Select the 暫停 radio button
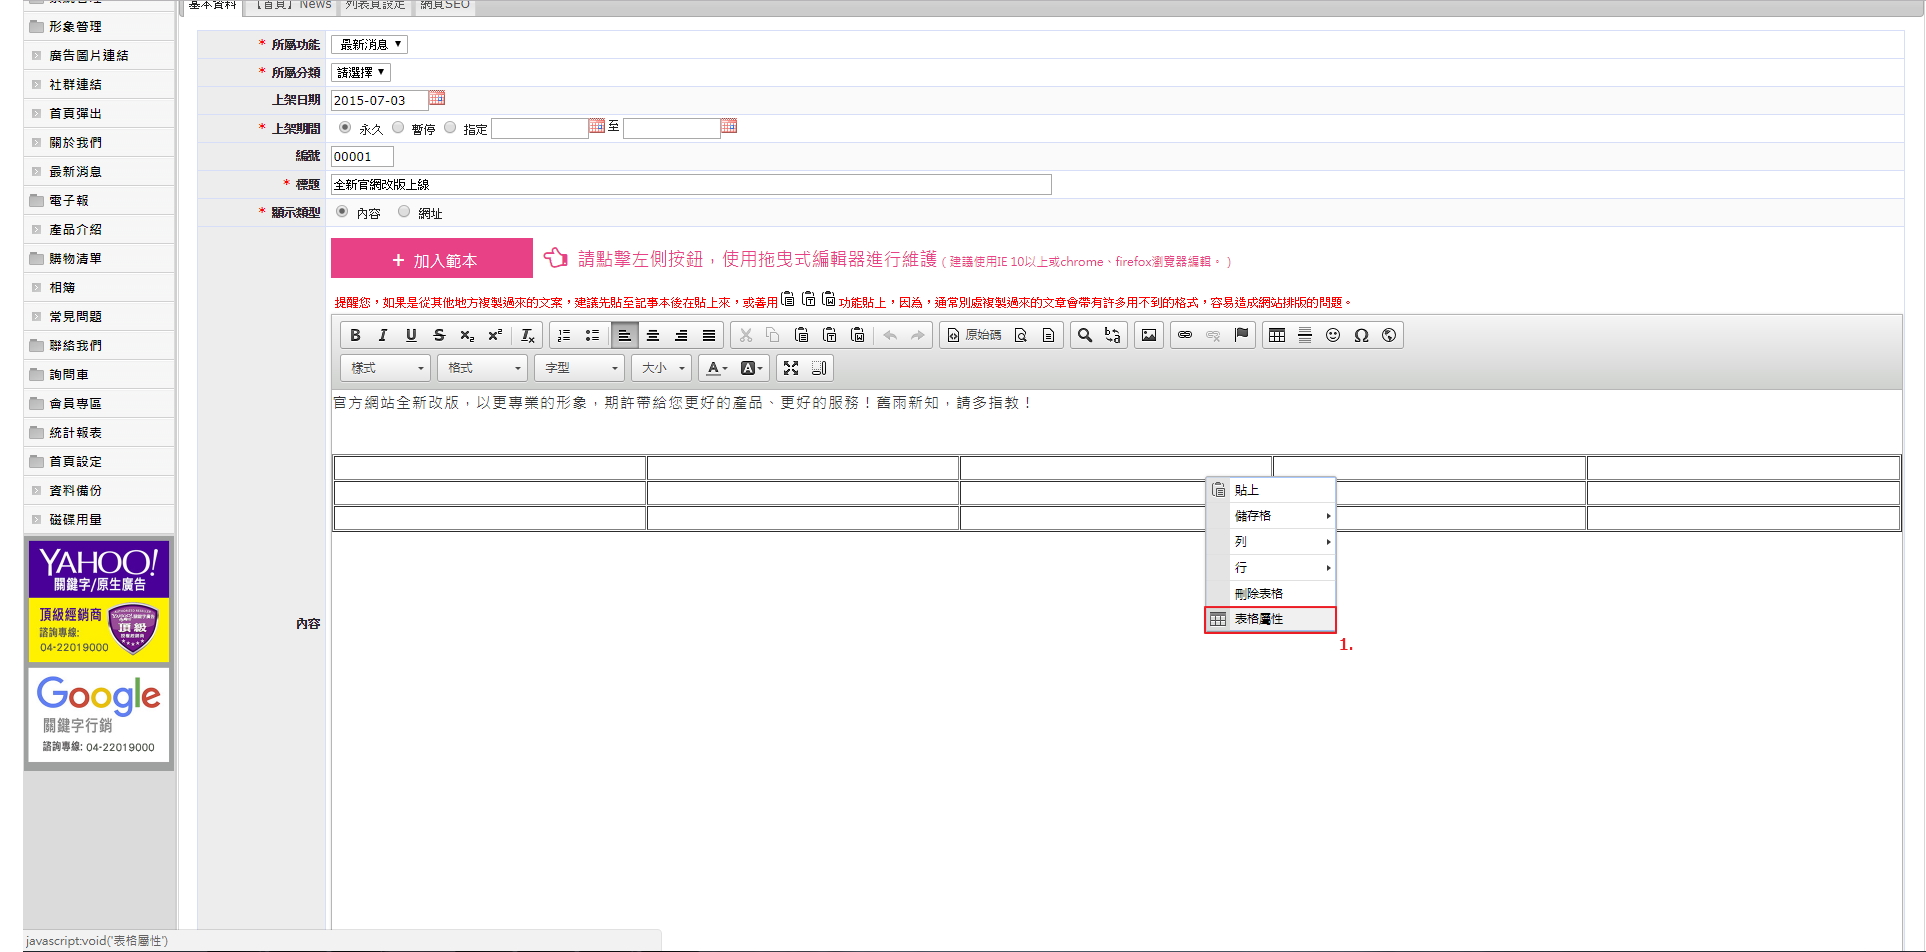The image size is (1926, 952). tap(399, 127)
